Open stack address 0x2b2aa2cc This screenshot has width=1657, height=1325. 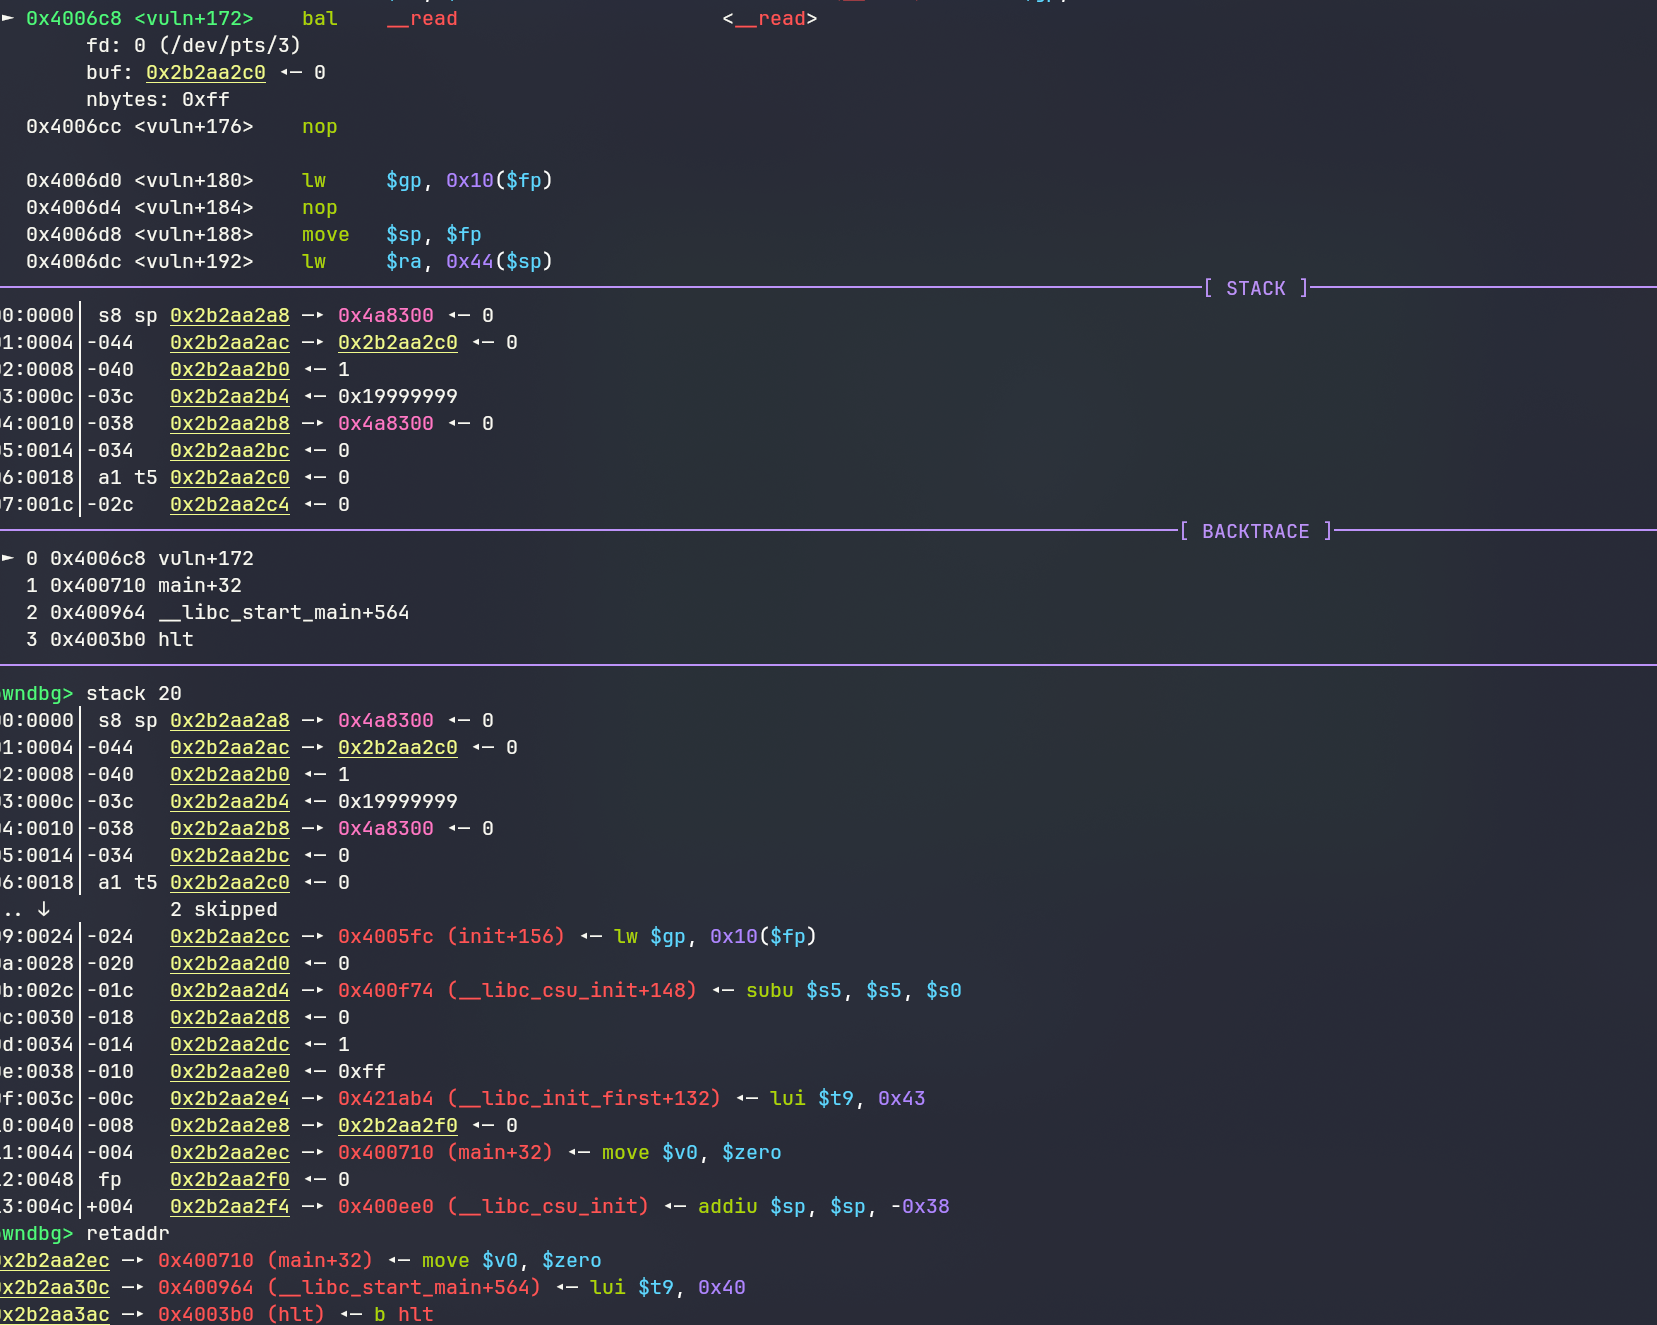[x=230, y=936]
